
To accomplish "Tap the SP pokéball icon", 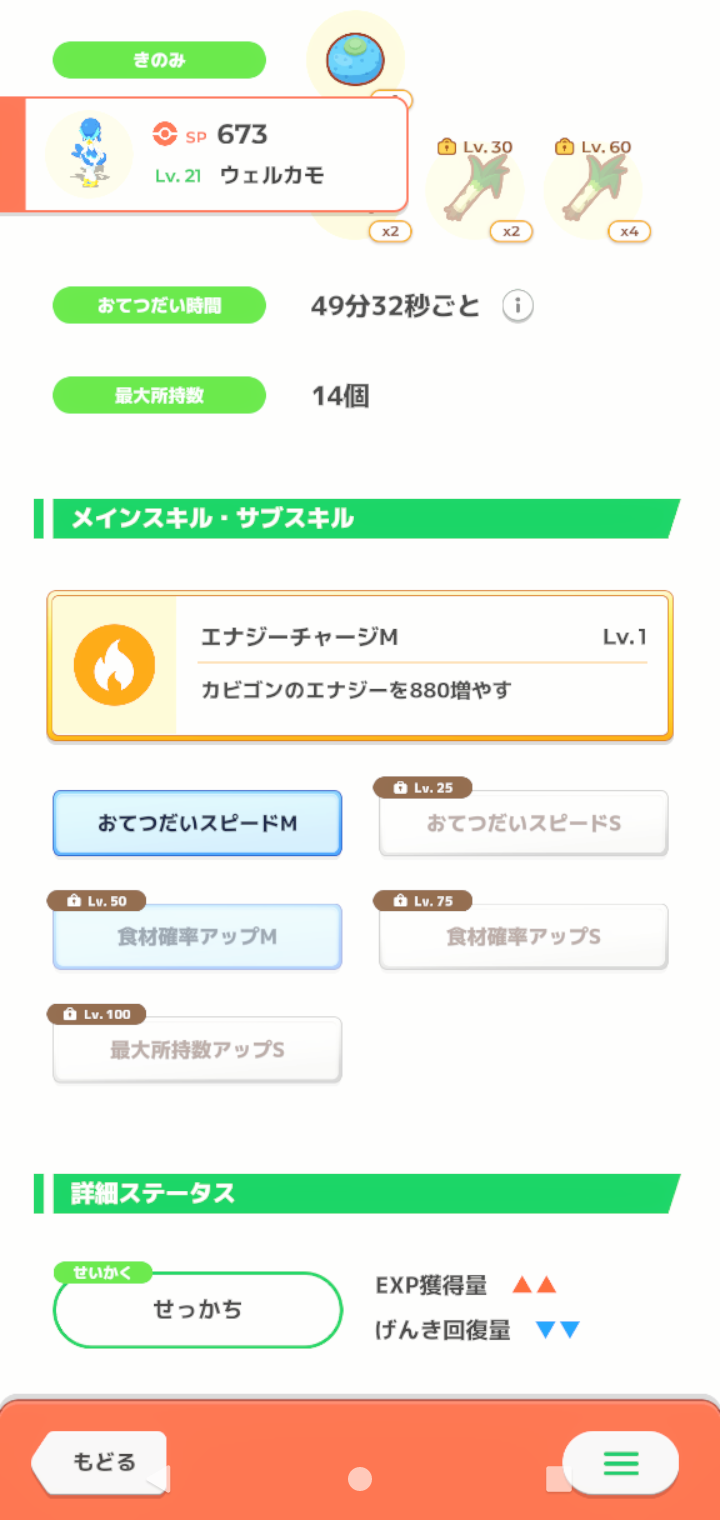I will 164,134.
